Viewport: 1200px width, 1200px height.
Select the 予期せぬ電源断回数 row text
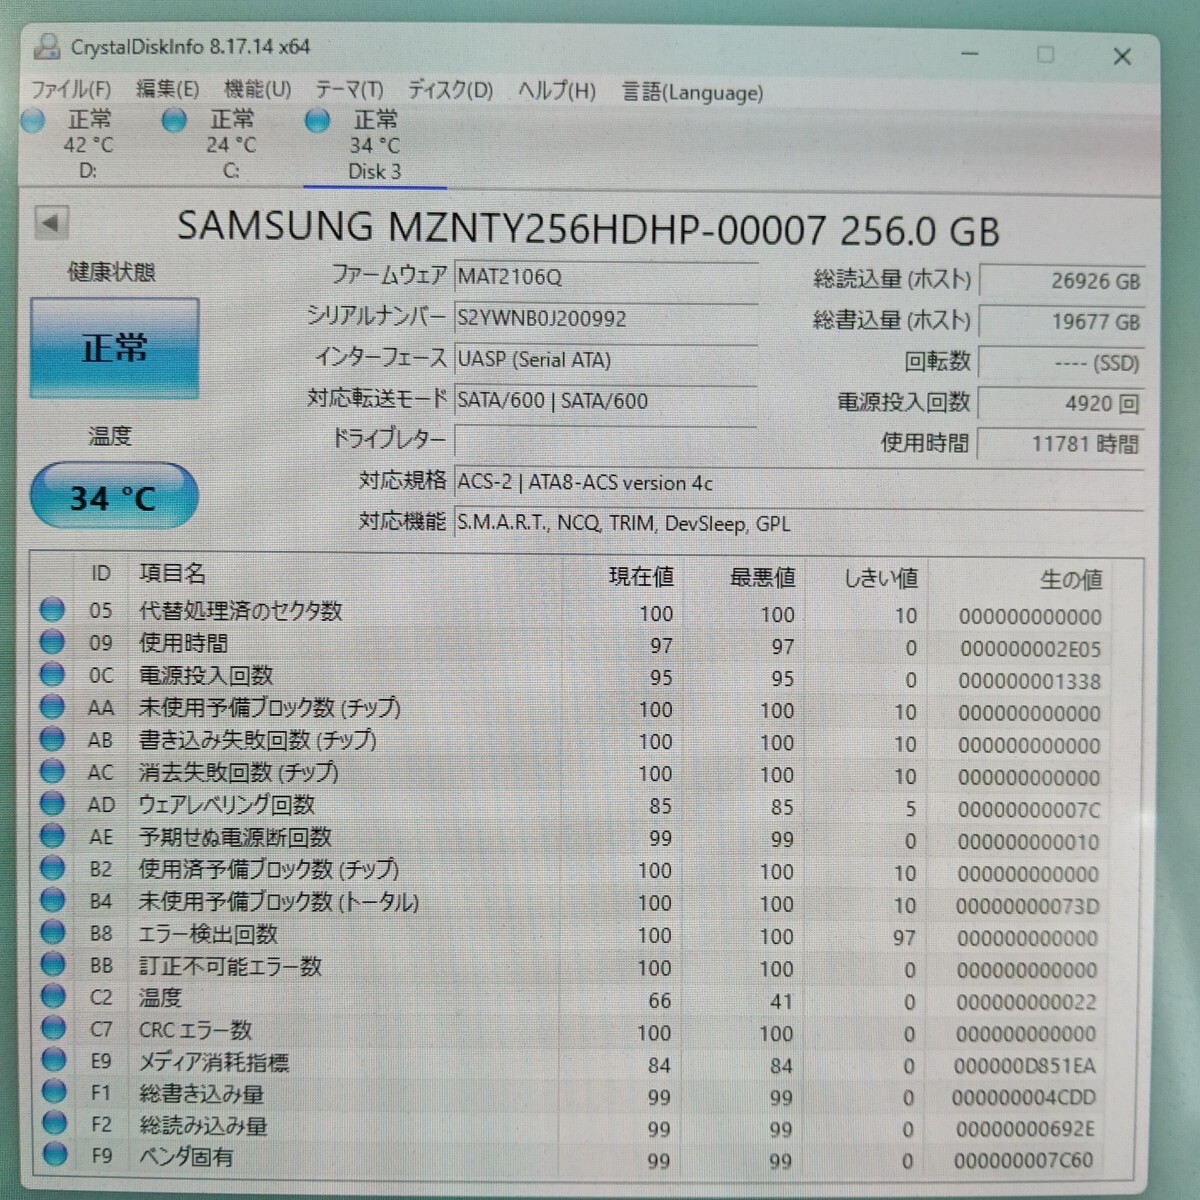(235, 836)
